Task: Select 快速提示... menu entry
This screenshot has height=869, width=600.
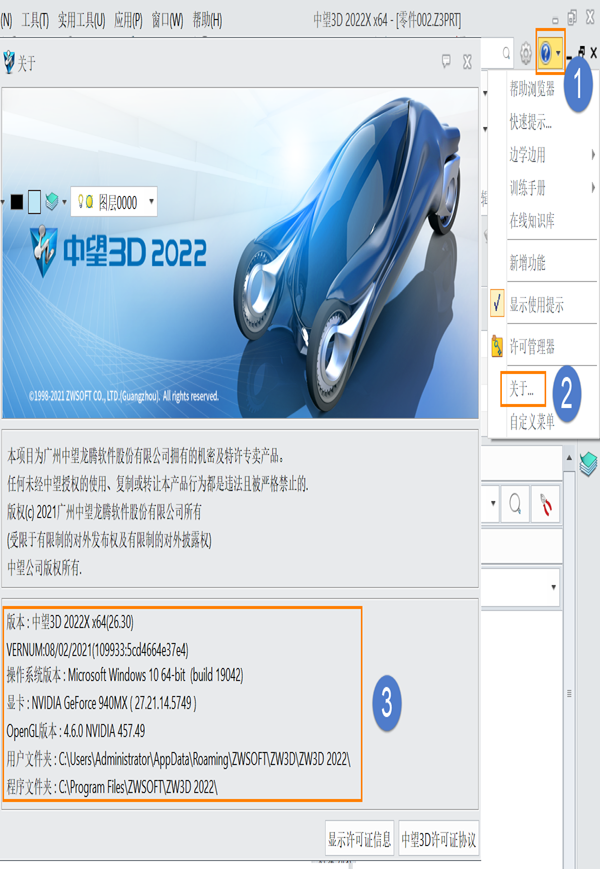Action: [530, 121]
